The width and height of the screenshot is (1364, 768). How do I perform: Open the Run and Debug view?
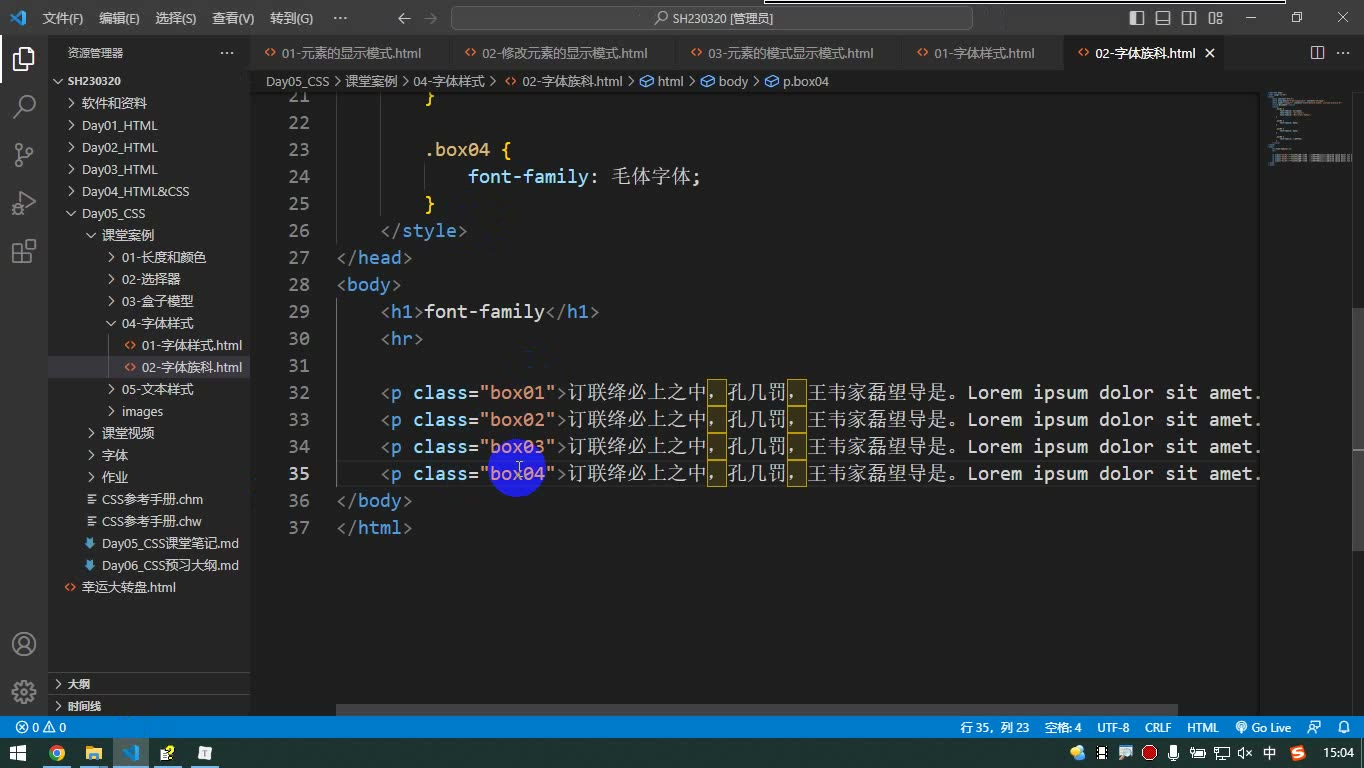24,202
